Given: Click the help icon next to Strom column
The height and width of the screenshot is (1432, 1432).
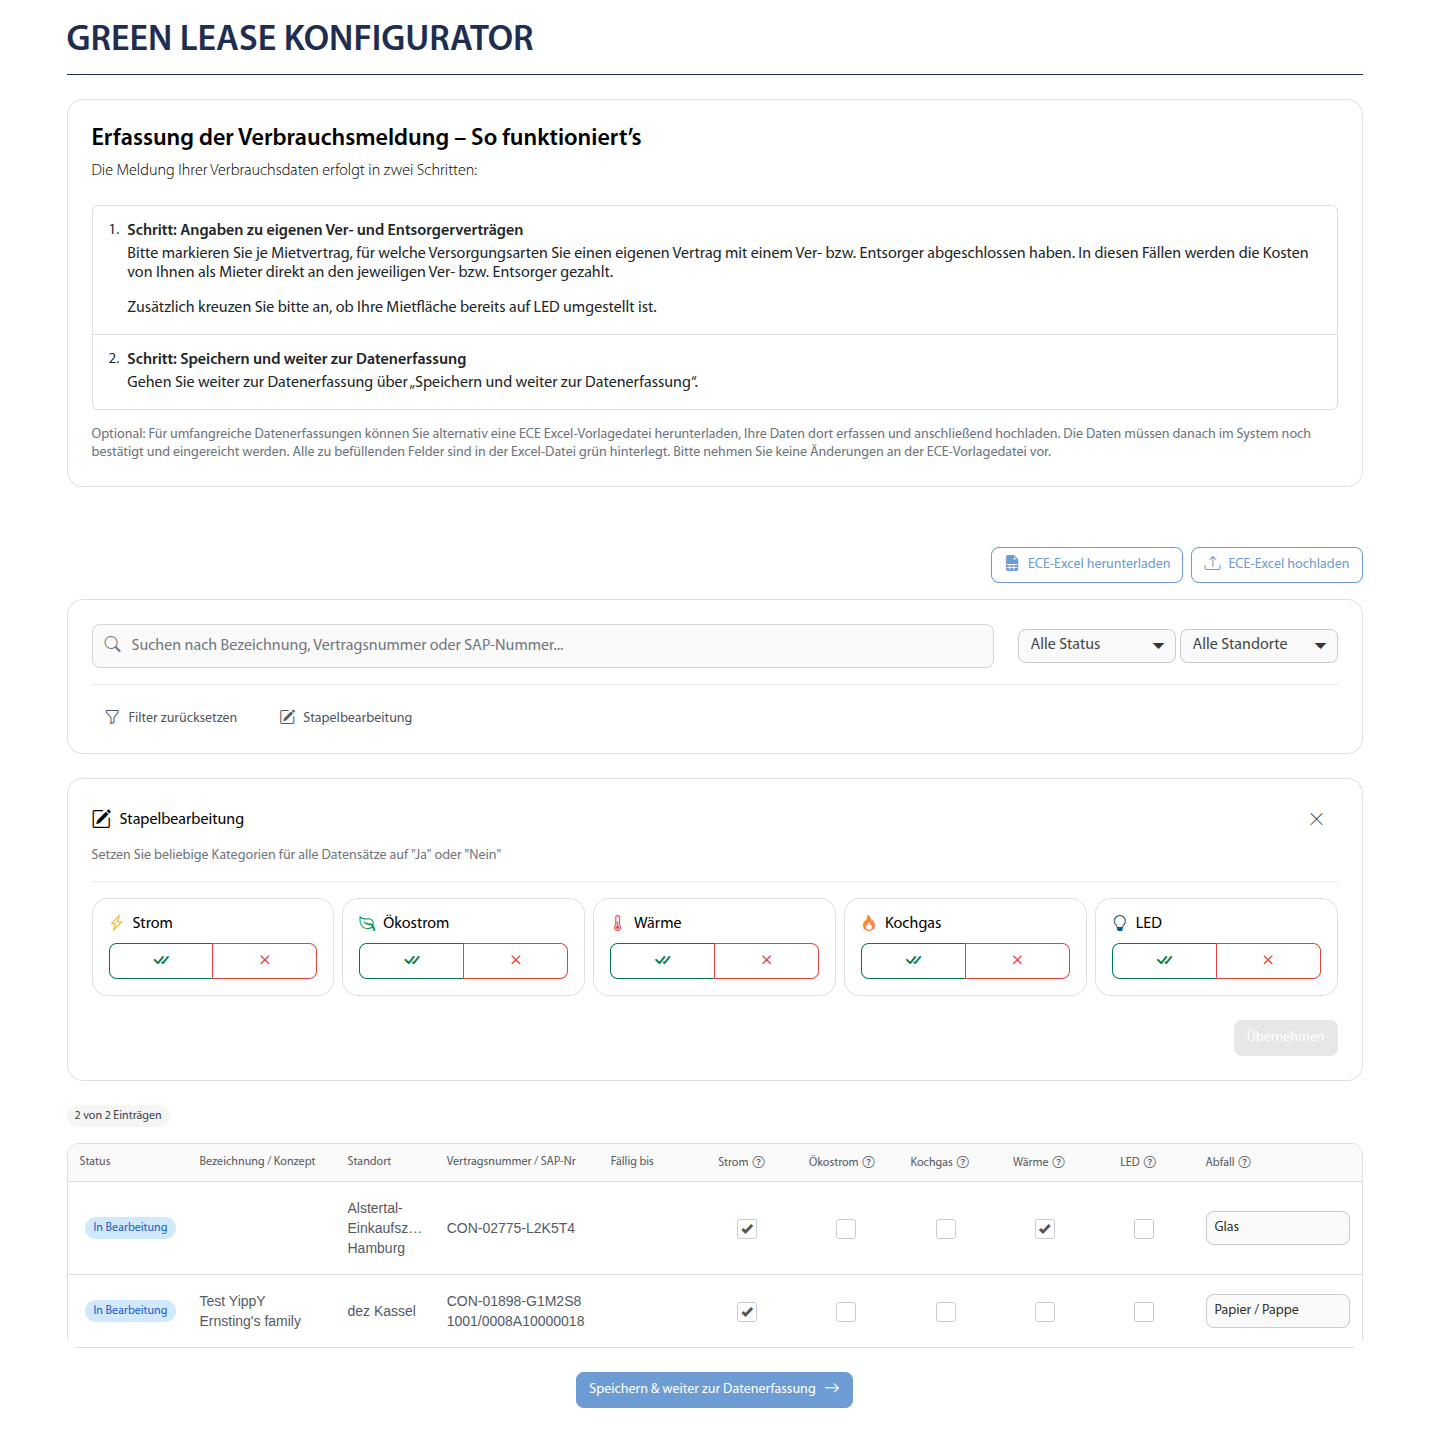Looking at the screenshot, I should (758, 1161).
